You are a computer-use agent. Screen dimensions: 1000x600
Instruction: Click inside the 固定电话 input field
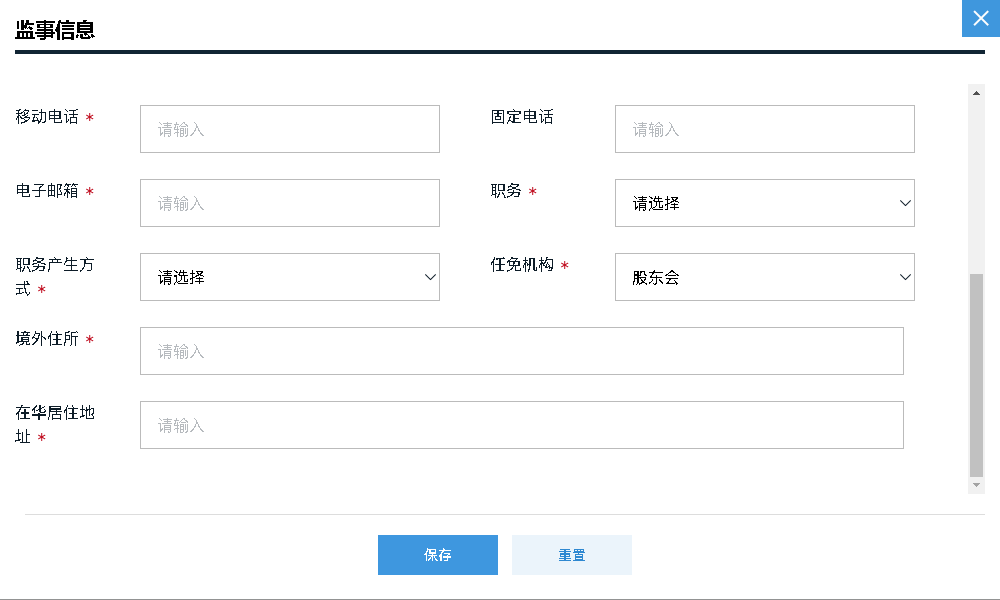point(764,128)
